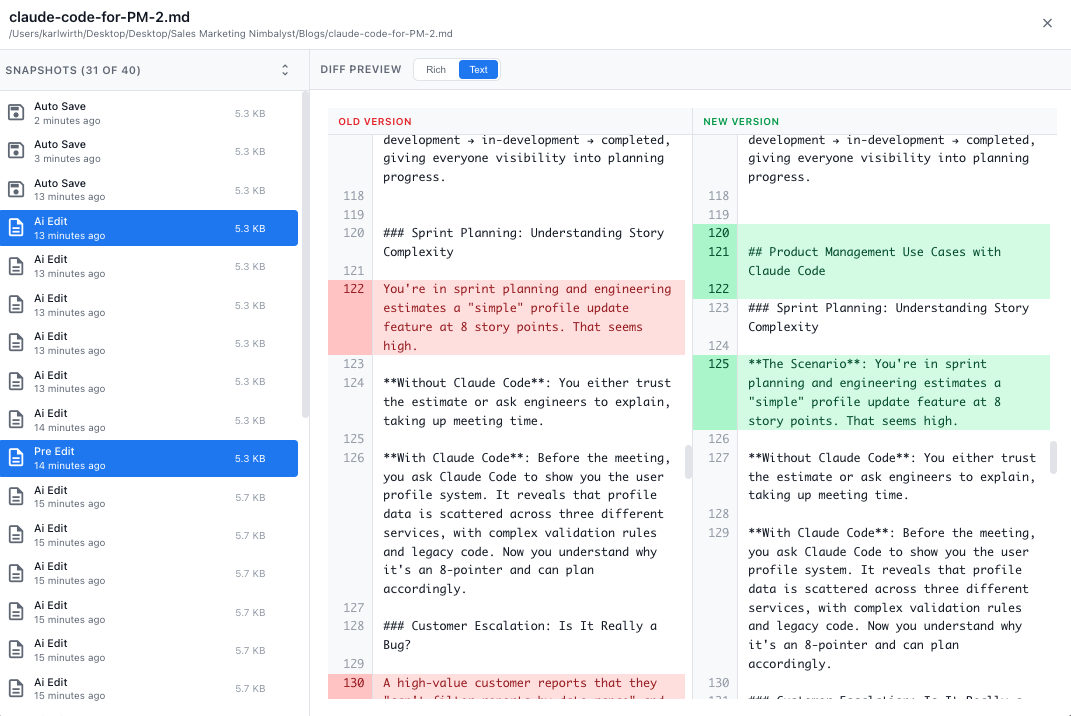Click the new version pane scrollbar
Image resolution: width=1071 pixels, height=716 pixels.
click(1053, 457)
